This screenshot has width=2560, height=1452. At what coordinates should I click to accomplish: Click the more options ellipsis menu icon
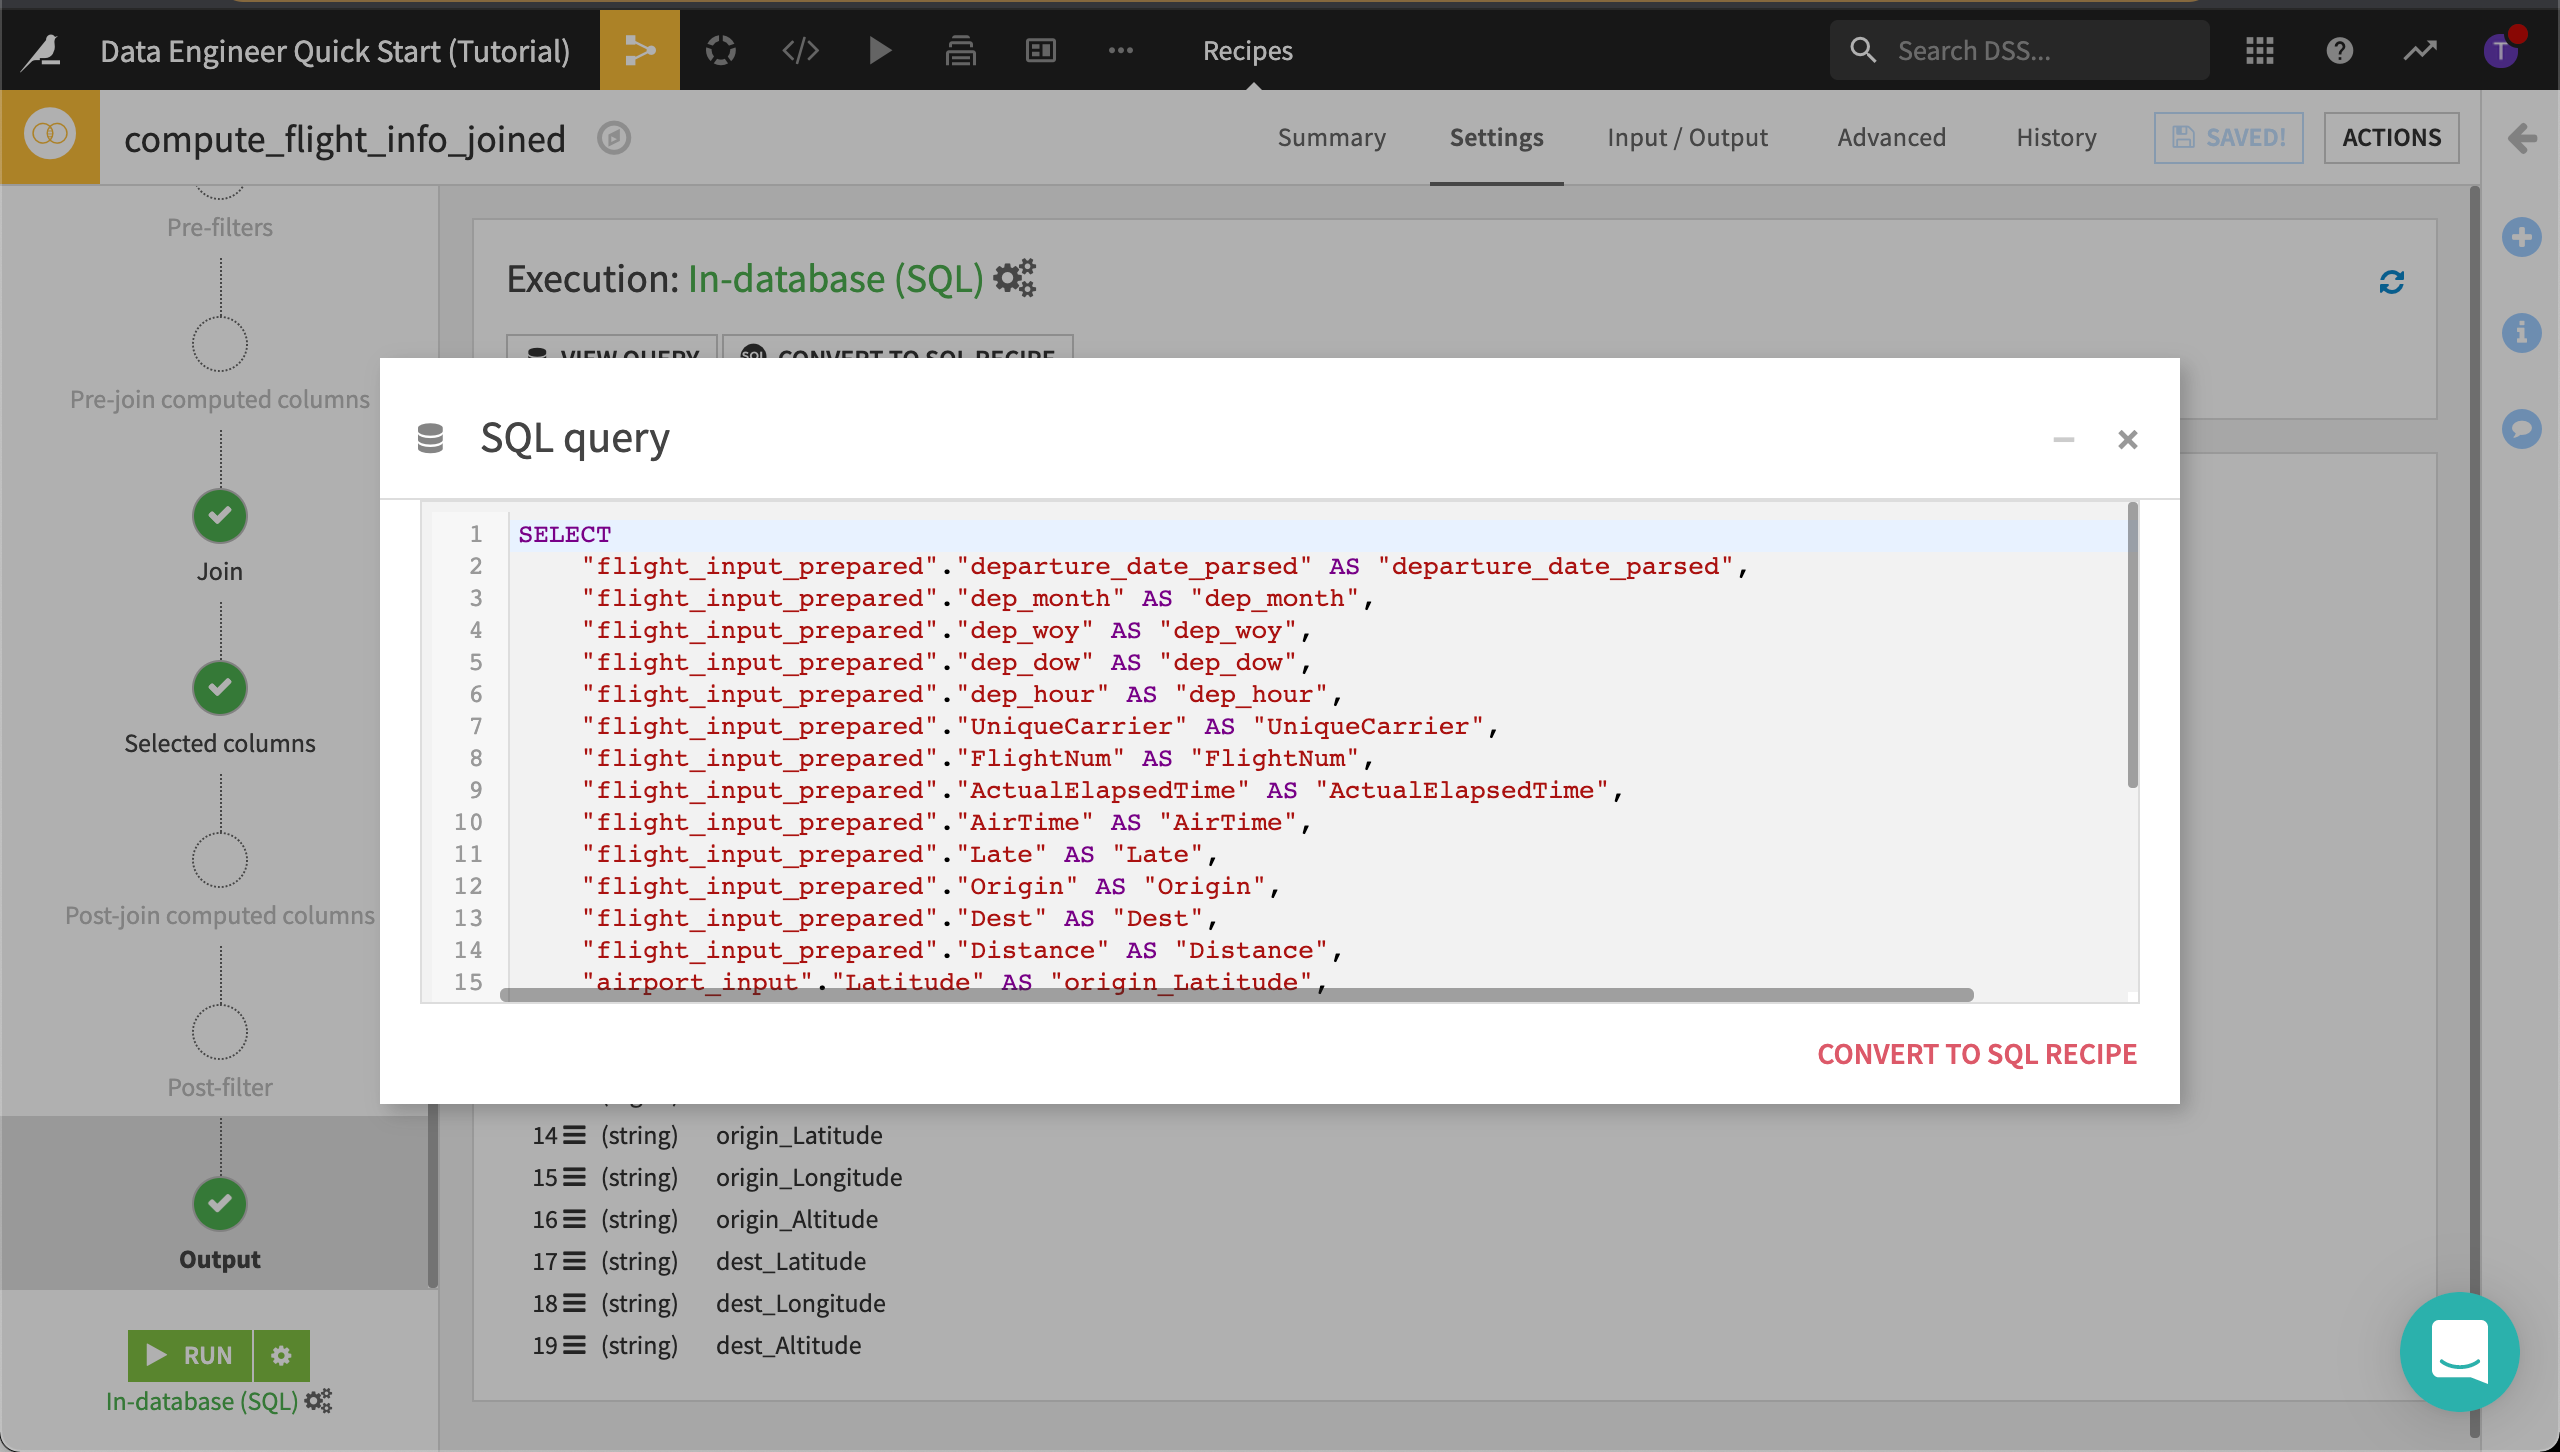(1120, 47)
